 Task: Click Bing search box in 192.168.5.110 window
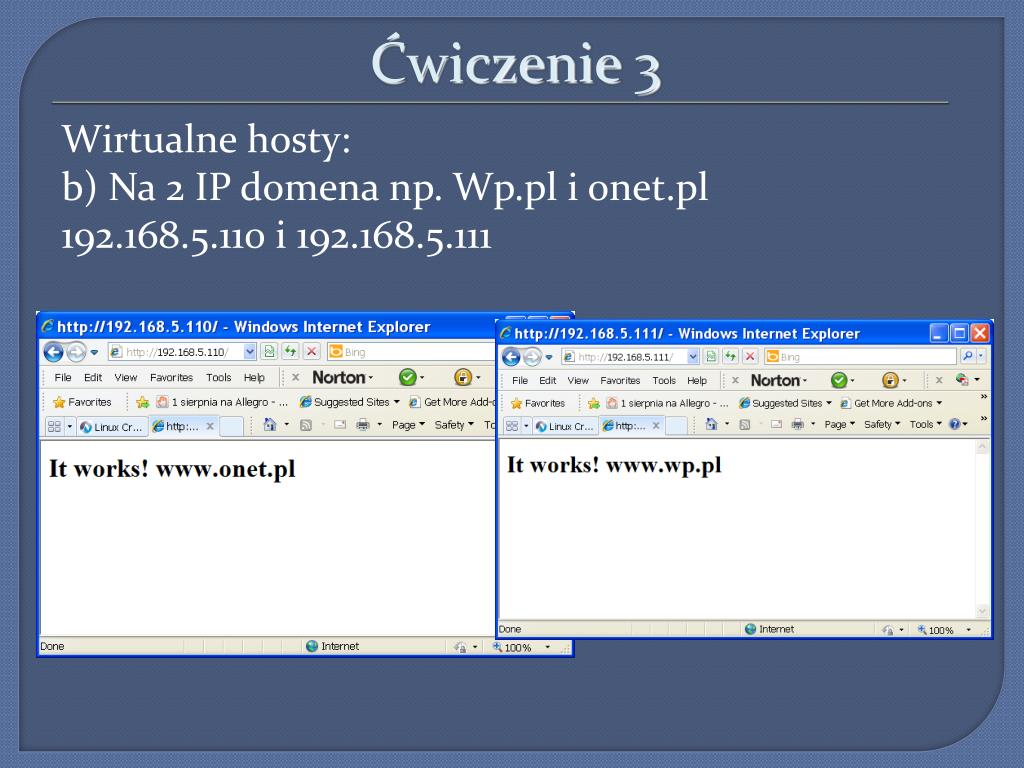coord(411,351)
